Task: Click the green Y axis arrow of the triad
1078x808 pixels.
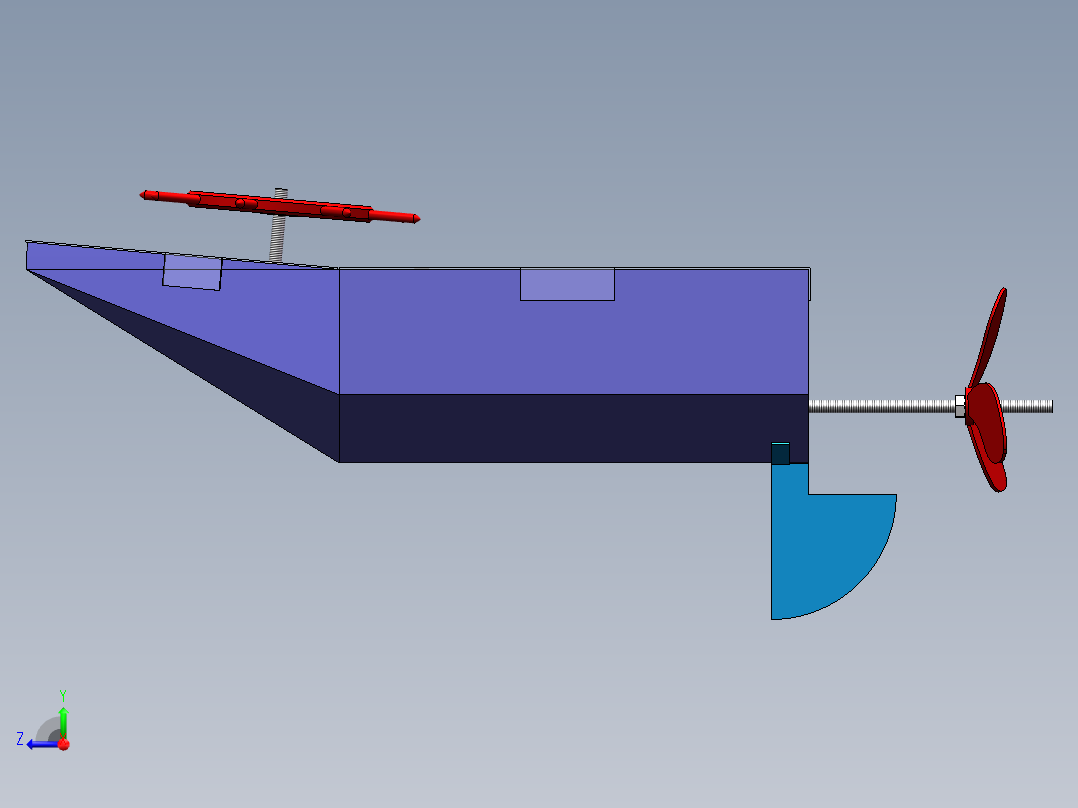Action: tap(63, 722)
